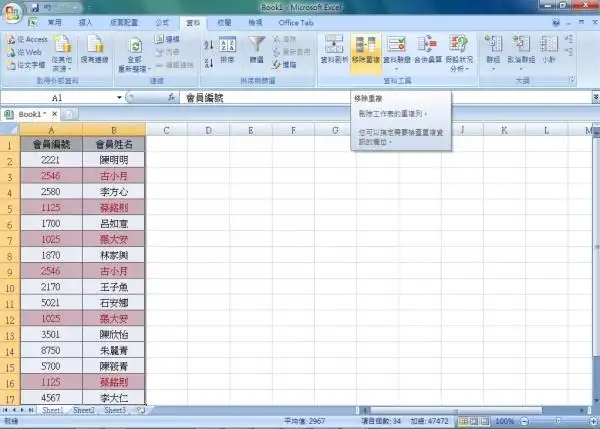
Task: Zoom in with the plus button
Action: (593, 421)
